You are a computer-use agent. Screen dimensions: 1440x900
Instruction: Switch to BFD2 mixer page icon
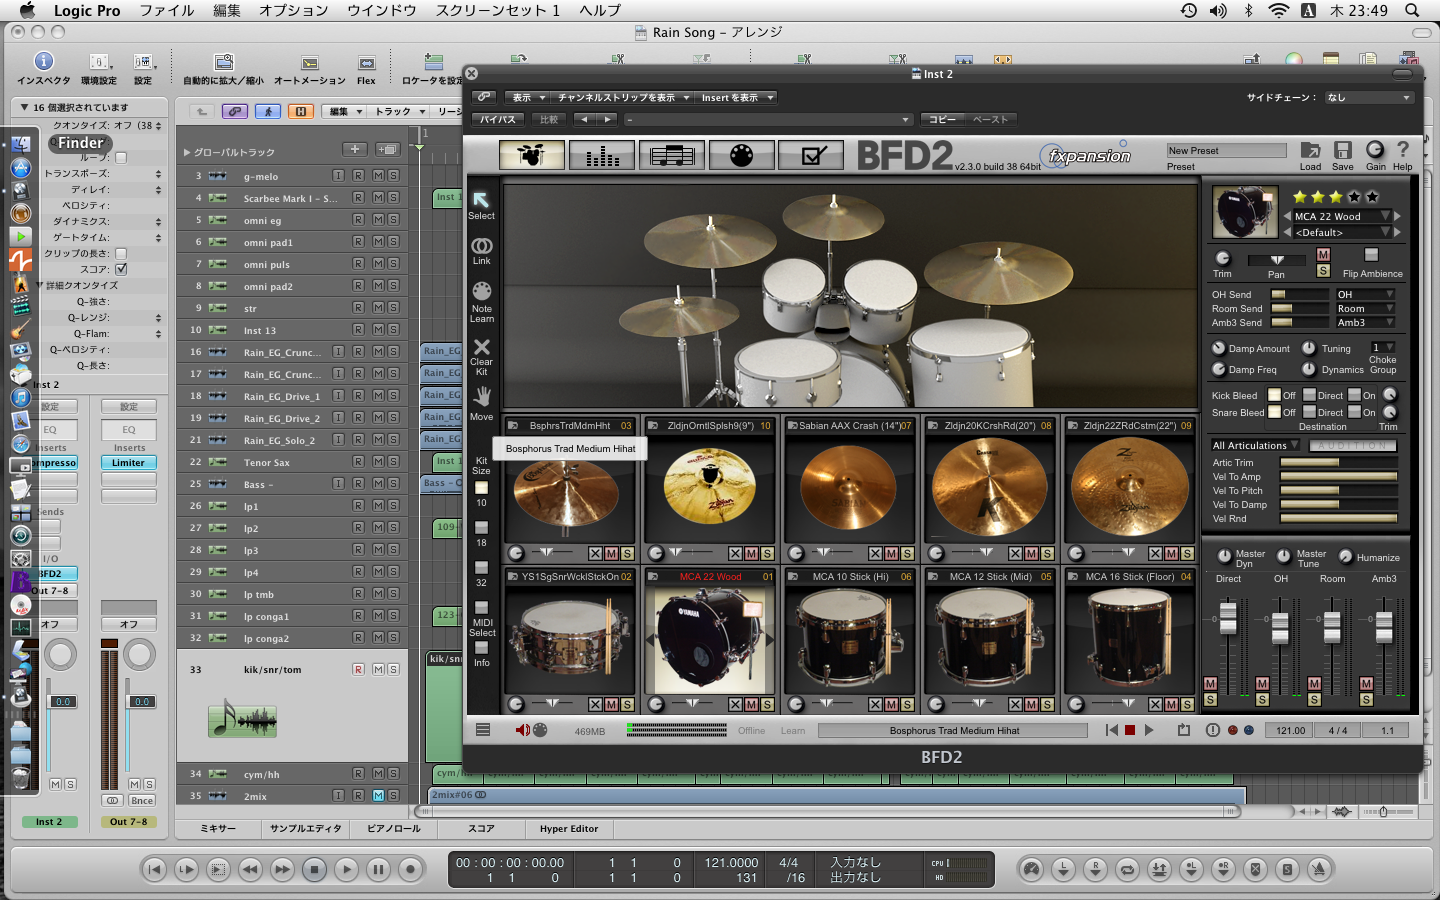pyautogui.click(x=602, y=155)
